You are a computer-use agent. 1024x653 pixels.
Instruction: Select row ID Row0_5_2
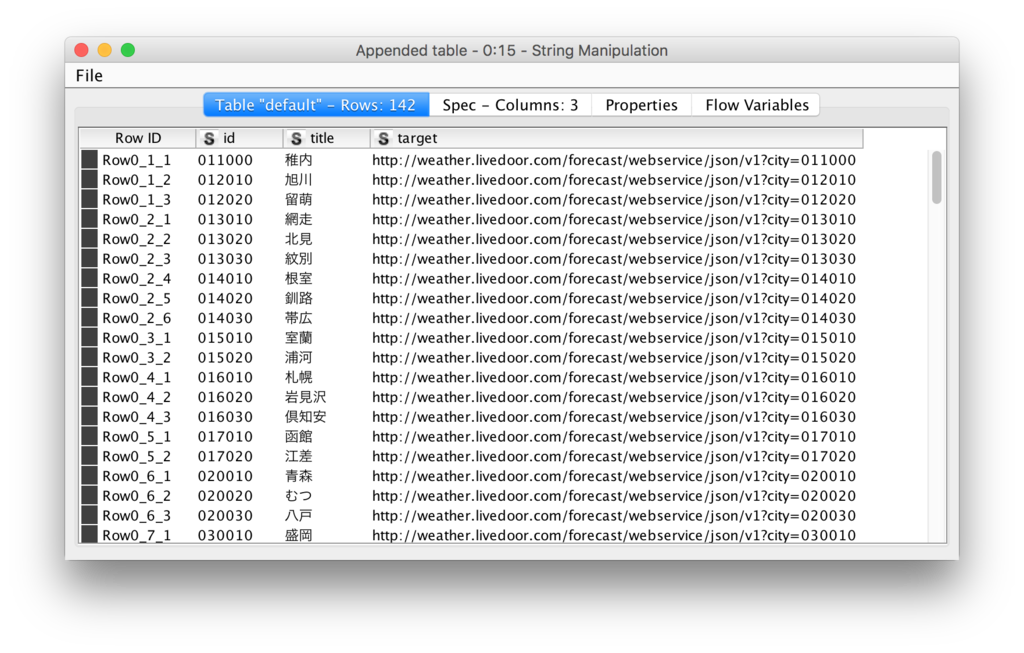[136, 456]
